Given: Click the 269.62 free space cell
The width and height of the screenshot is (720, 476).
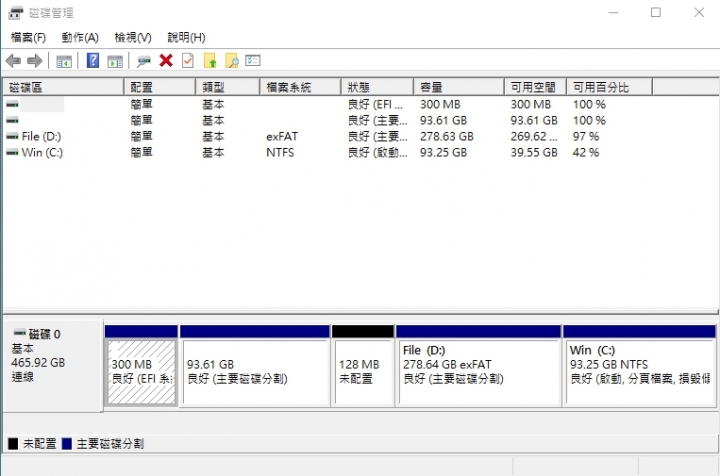Looking at the screenshot, I should [534, 136].
